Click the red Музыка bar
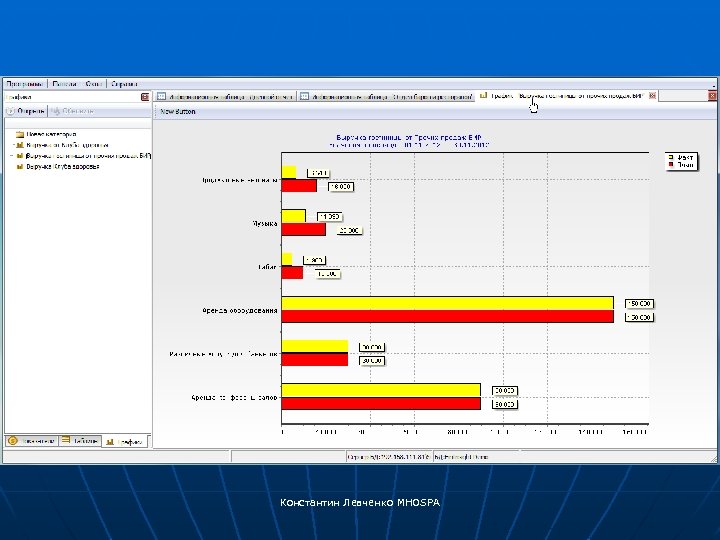The height and width of the screenshot is (540, 720). pyautogui.click(x=304, y=229)
